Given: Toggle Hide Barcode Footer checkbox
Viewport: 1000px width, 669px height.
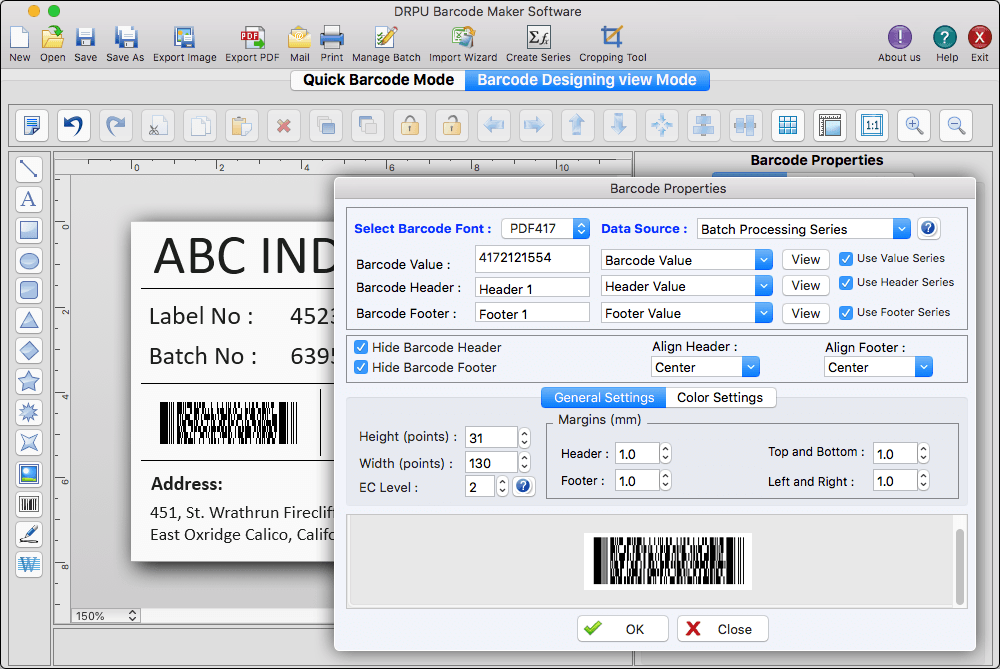Looking at the screenshot, I should (361, 367).
